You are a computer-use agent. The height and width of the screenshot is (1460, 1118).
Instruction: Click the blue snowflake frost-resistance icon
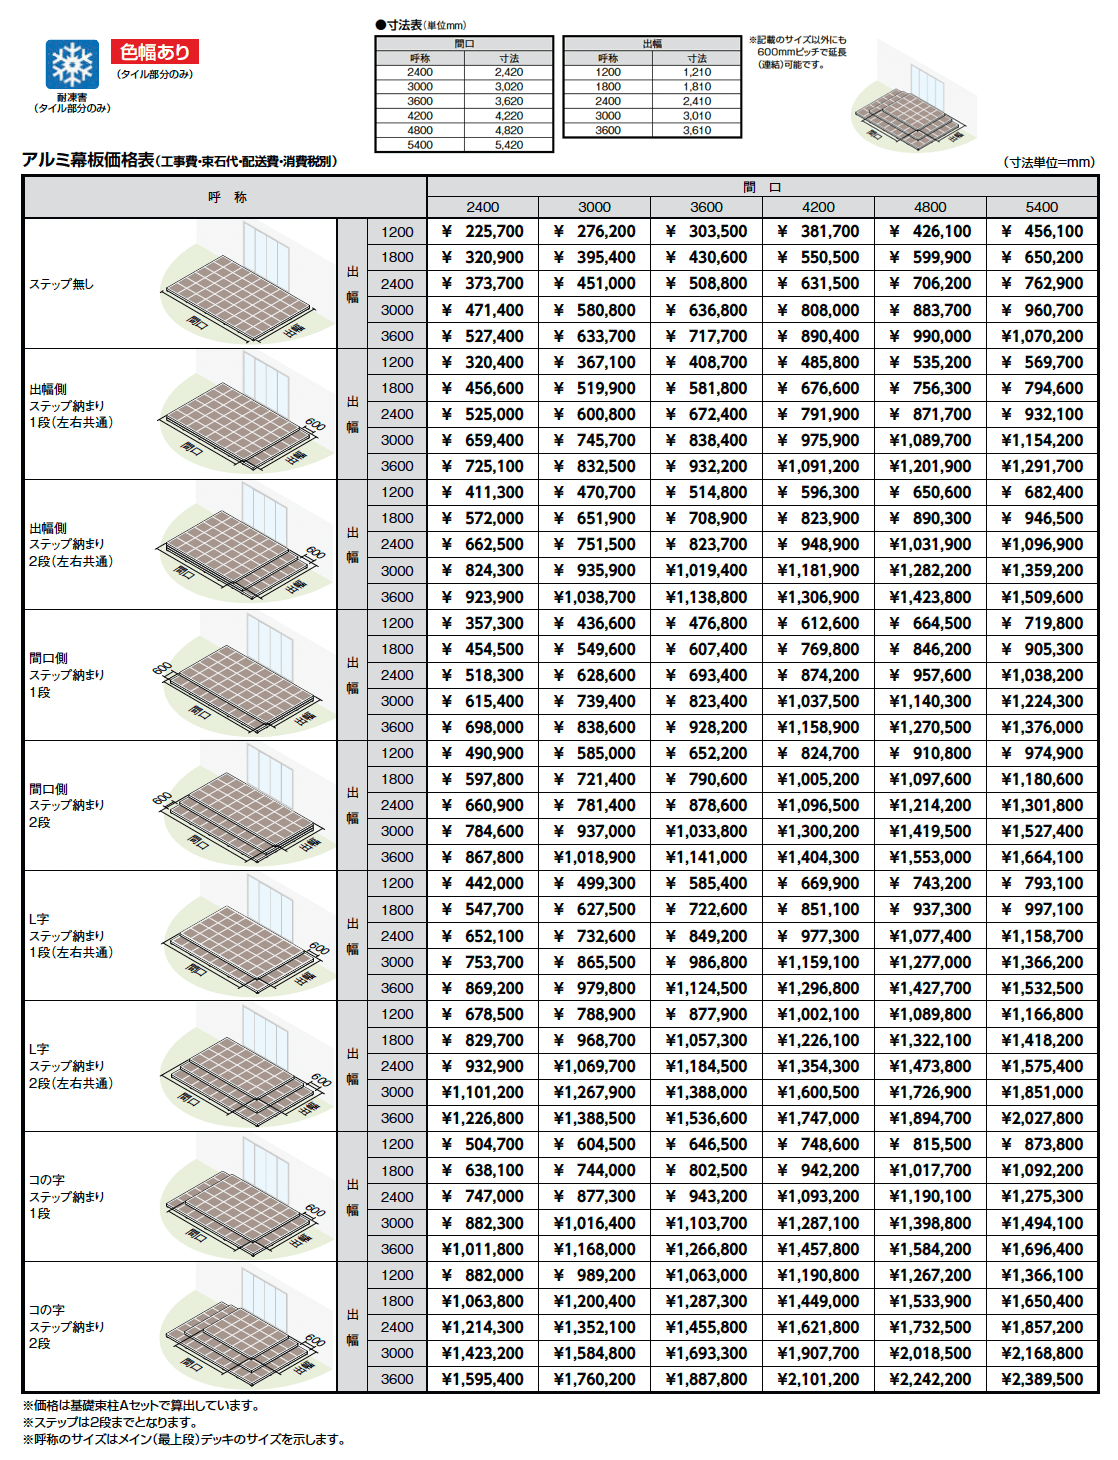[x=72, y=65]
